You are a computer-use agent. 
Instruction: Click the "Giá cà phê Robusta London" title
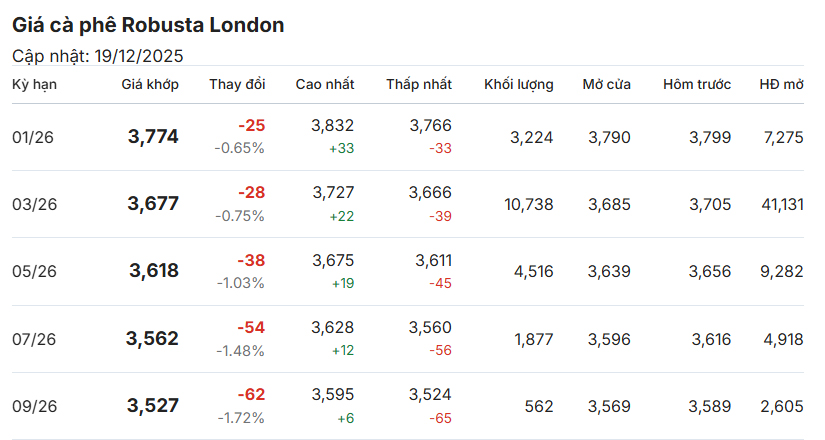coord(148,25)
